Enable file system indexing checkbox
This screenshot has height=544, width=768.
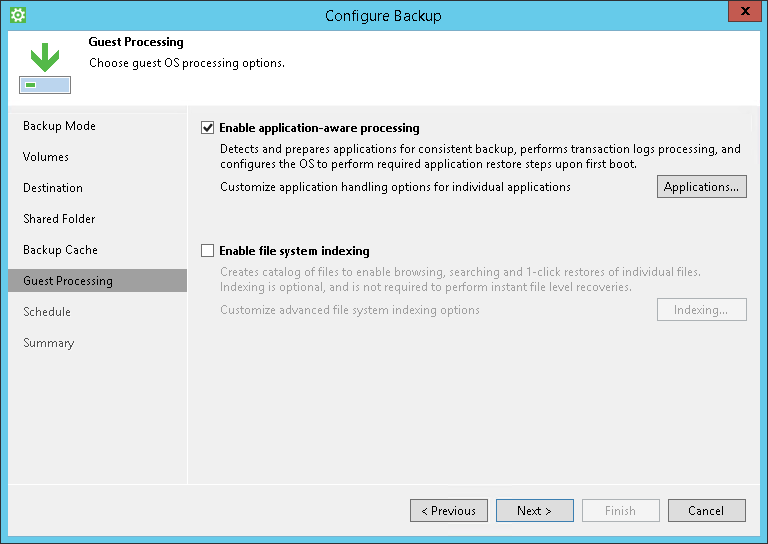(208, 251)
